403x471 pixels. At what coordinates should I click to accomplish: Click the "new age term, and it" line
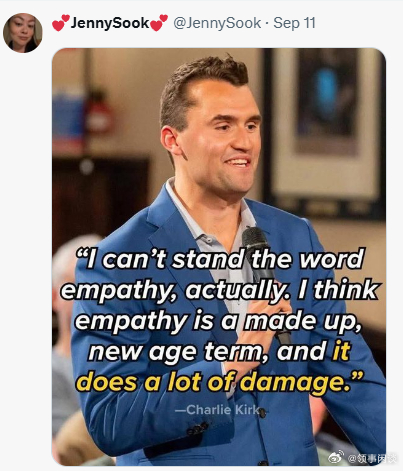[x=219, y=351]
